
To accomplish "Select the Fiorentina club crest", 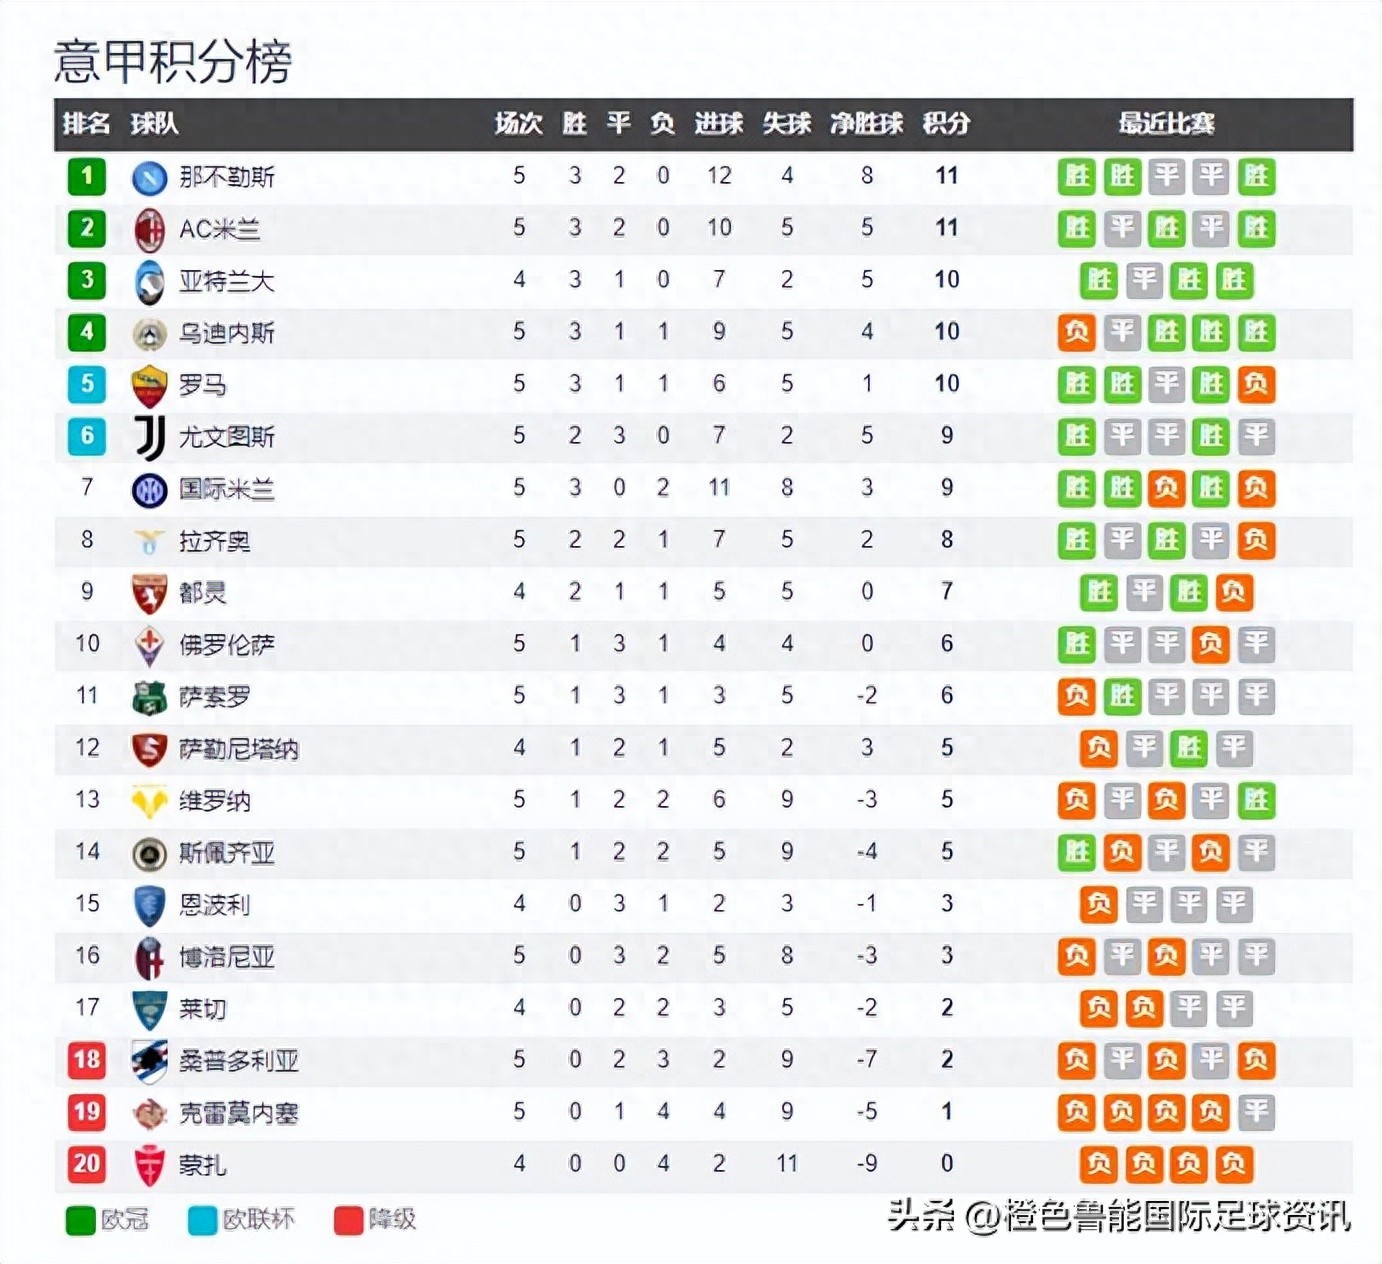I will (x=149, y=646).
